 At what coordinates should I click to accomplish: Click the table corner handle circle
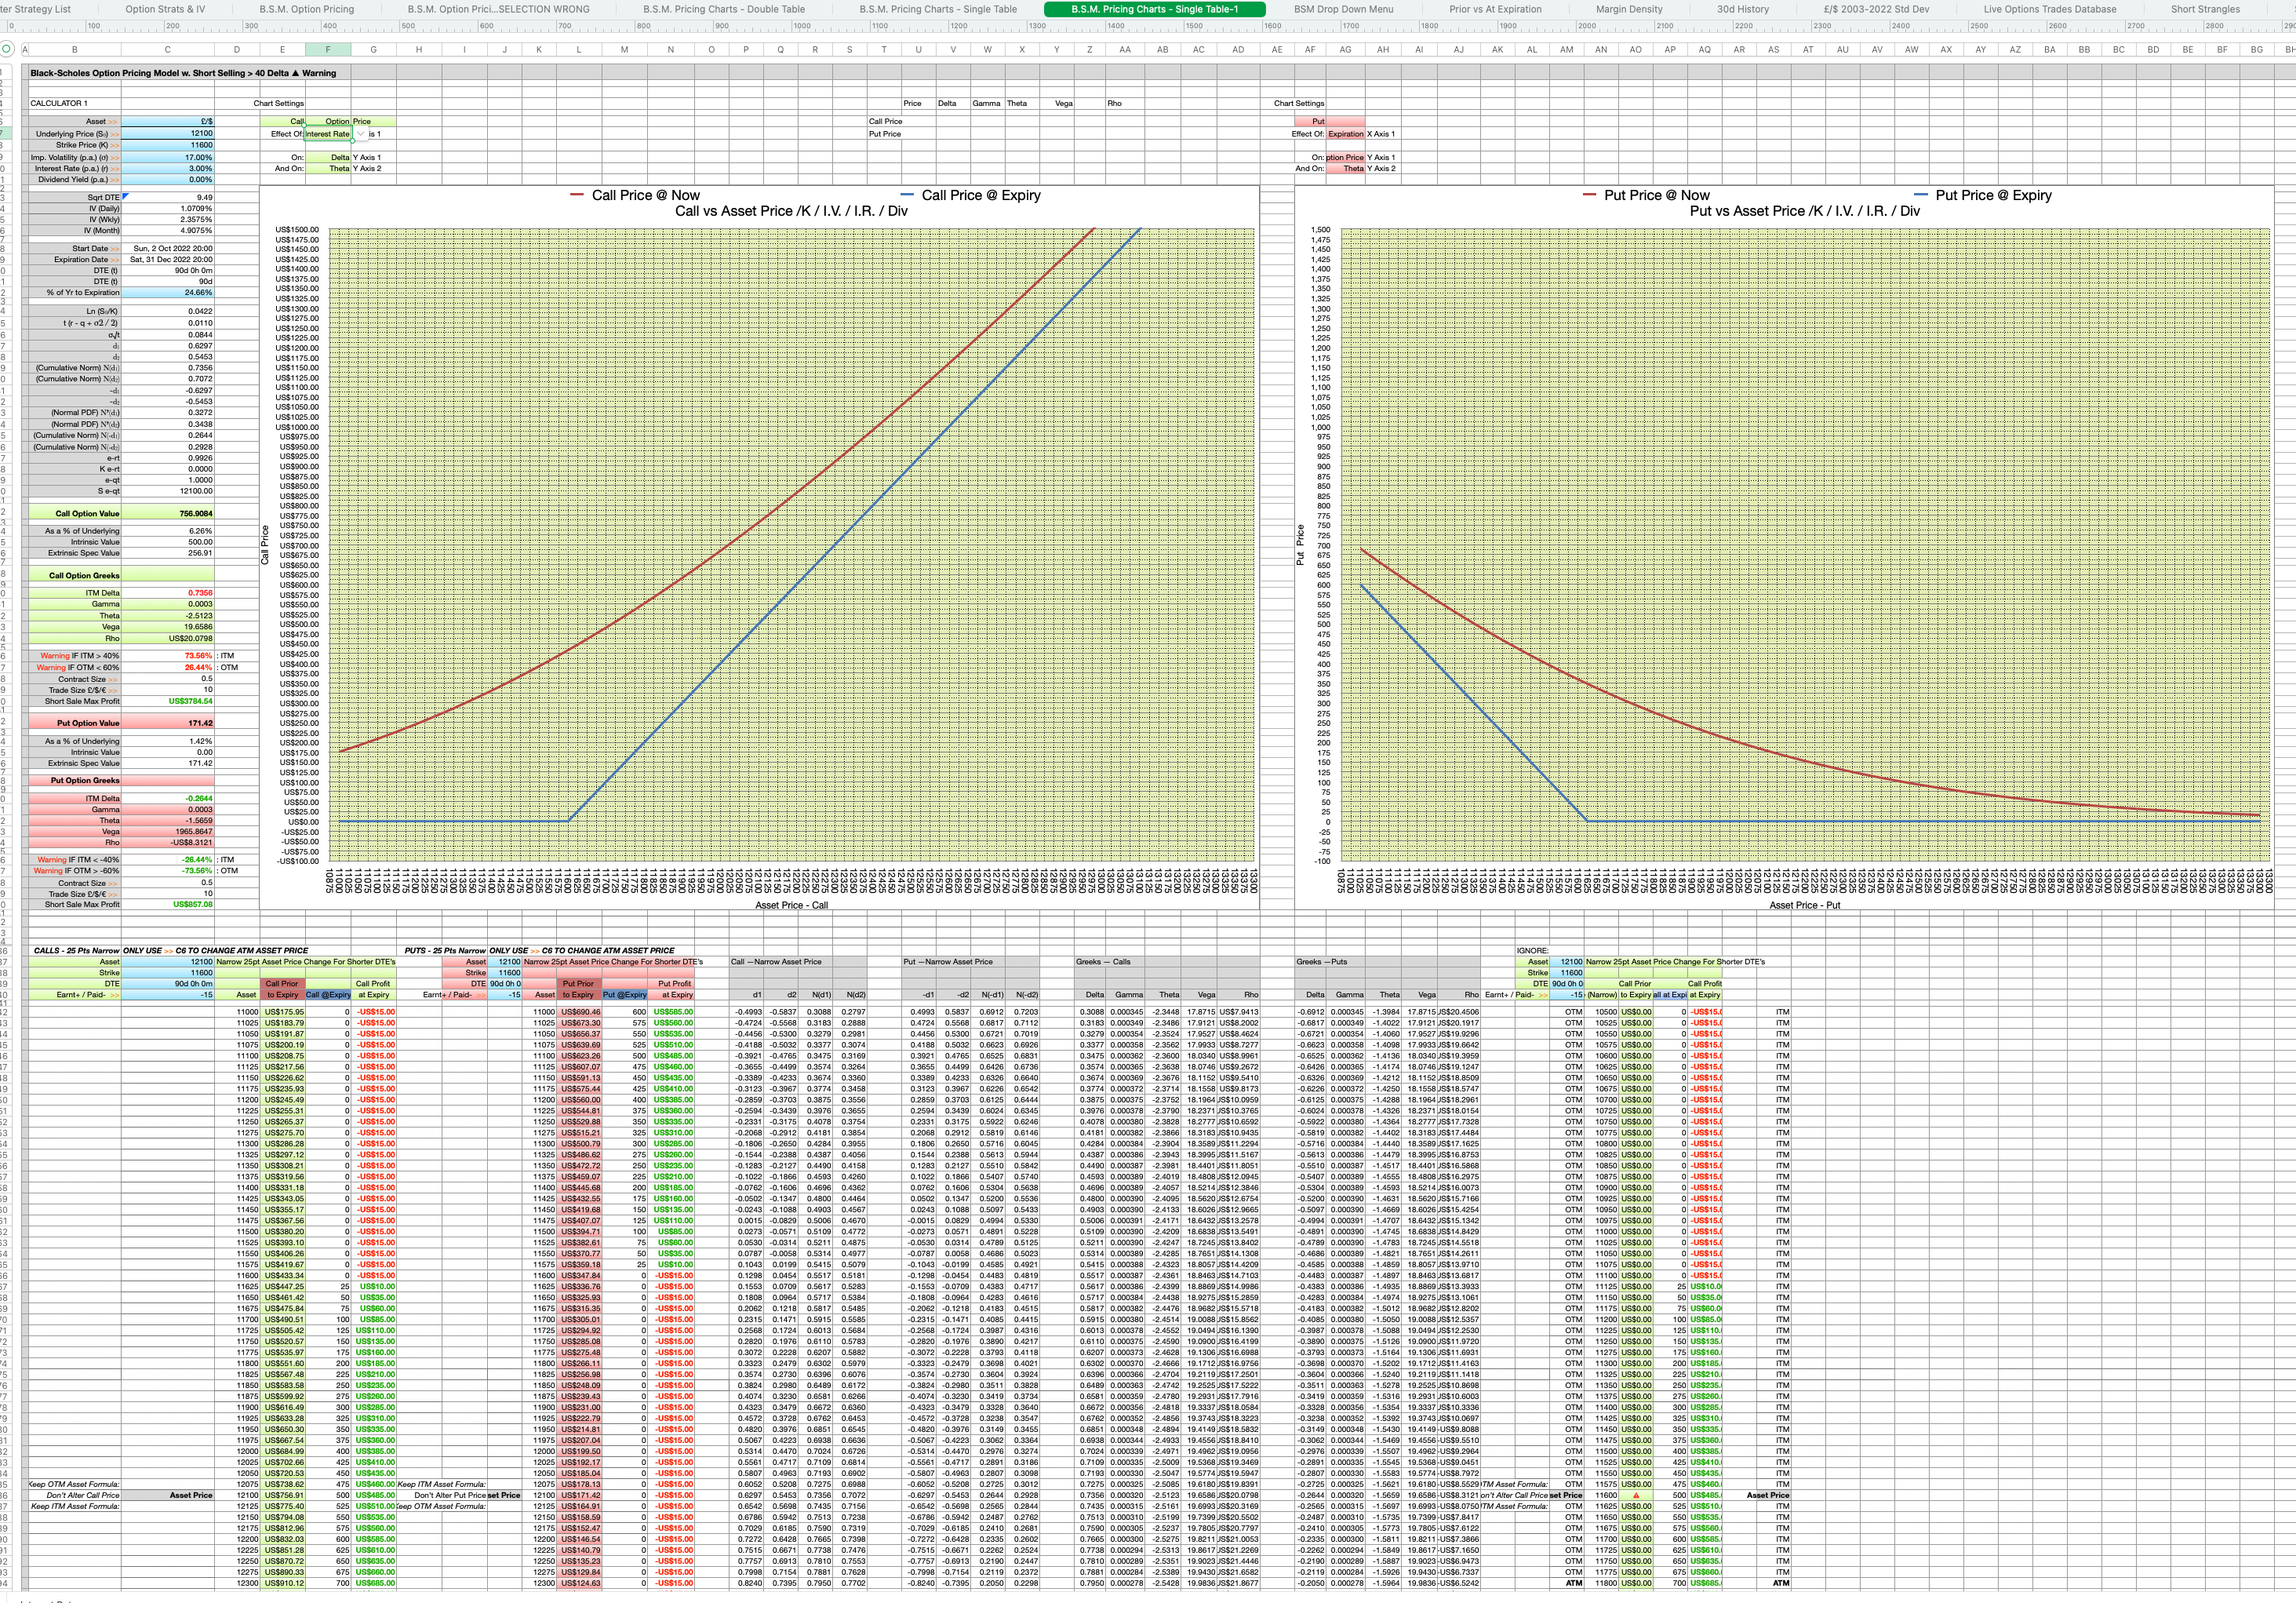pyautogui.click(x=8, y=48)
